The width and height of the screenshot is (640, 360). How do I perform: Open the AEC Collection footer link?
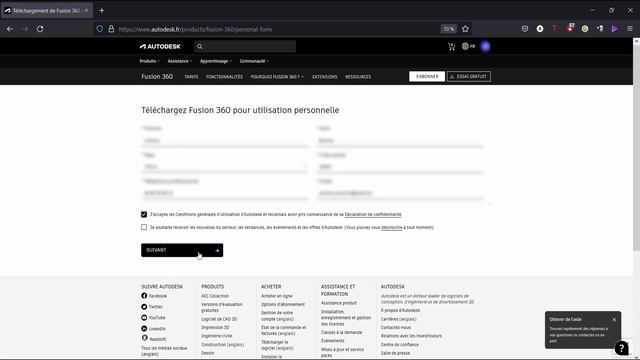215,296
